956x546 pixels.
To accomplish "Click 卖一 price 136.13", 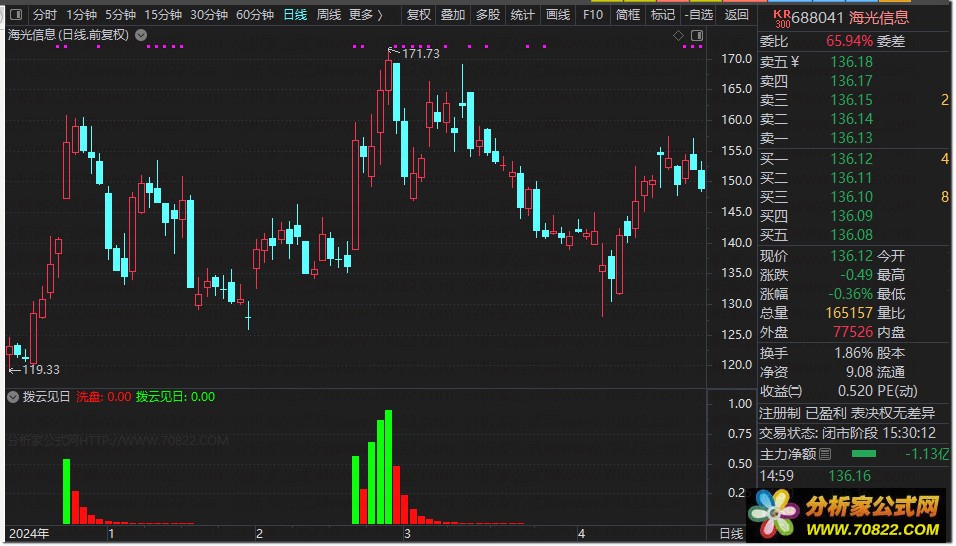I will point(851,138).
